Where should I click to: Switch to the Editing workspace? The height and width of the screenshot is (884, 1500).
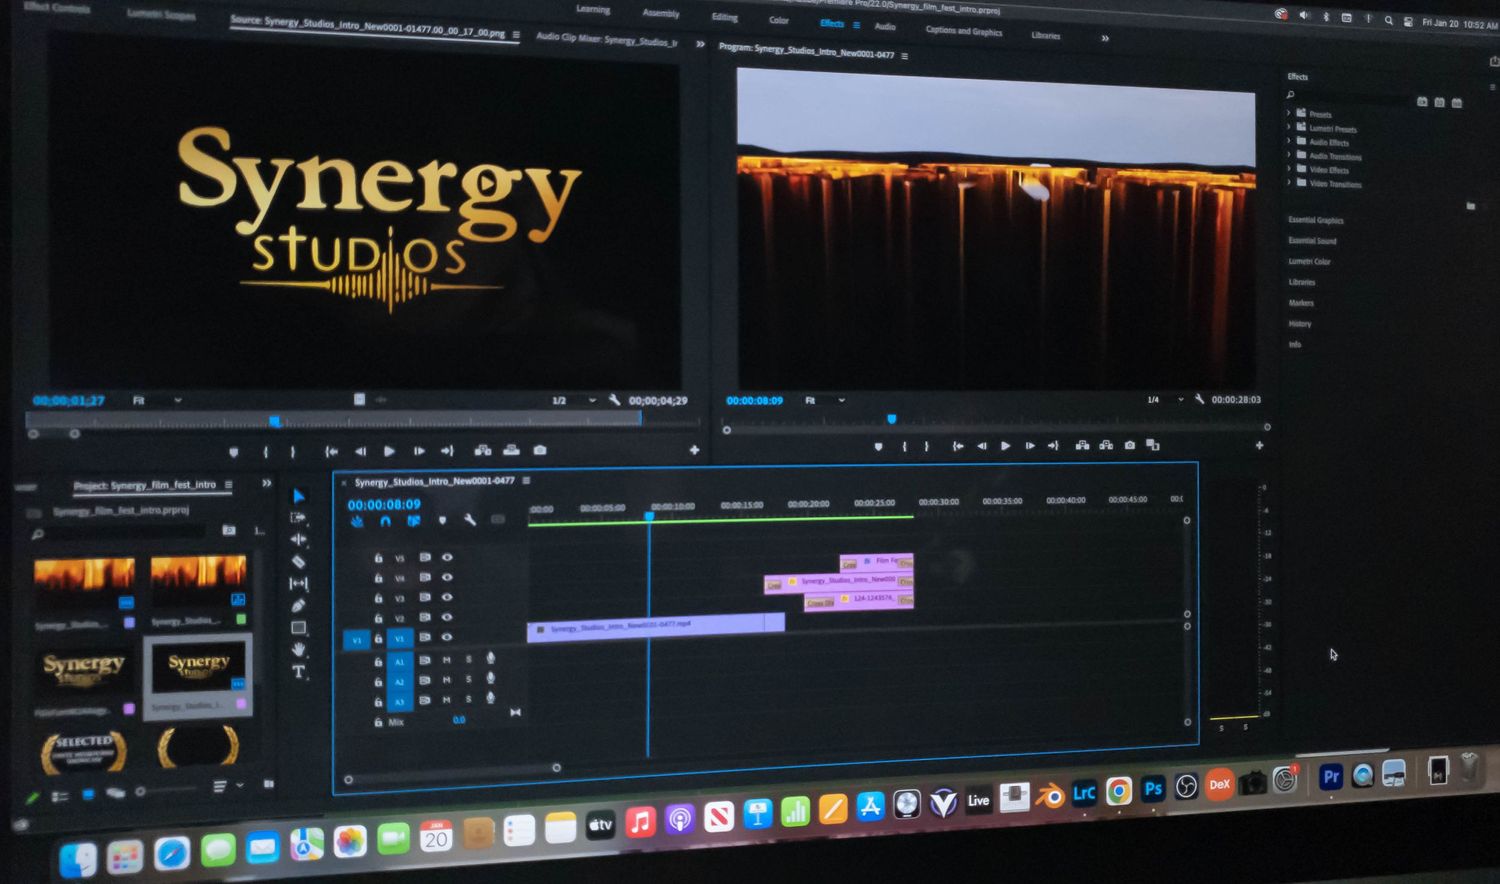tap(724, 17)
